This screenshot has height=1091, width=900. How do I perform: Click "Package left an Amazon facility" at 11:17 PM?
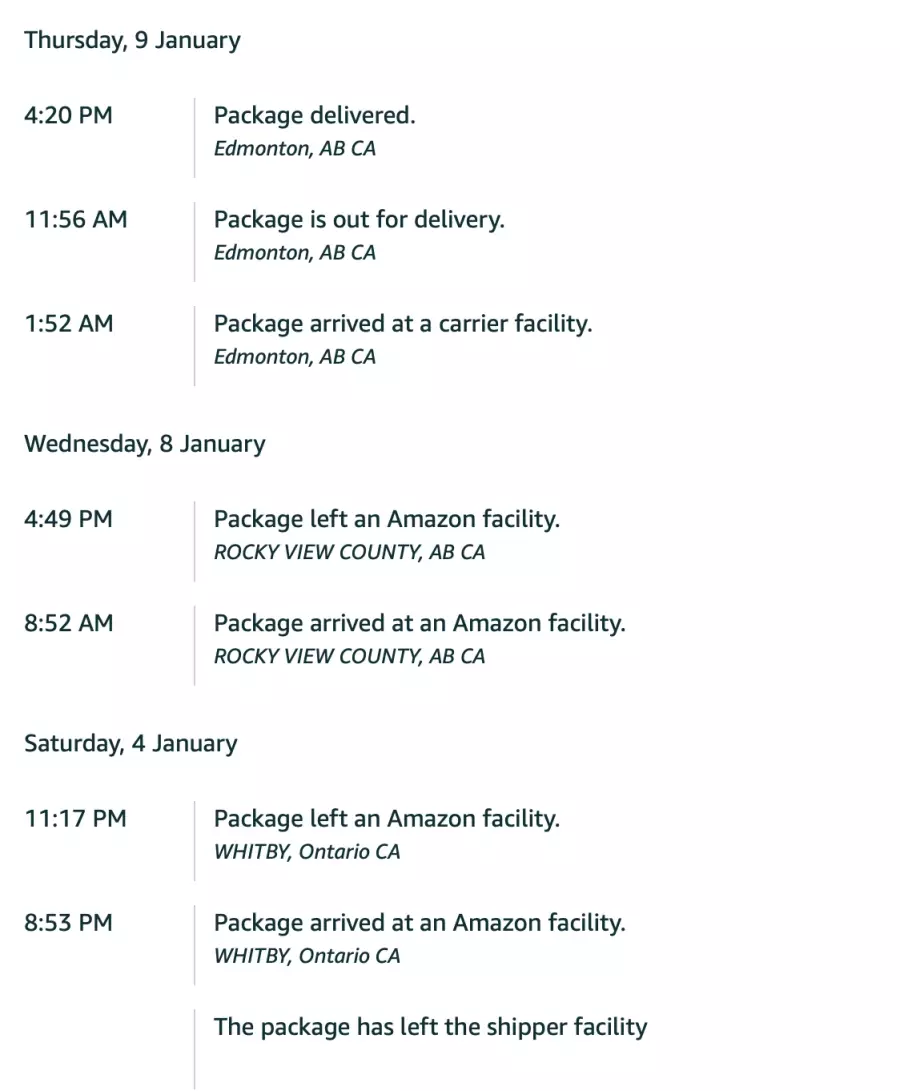click(386, 820)
